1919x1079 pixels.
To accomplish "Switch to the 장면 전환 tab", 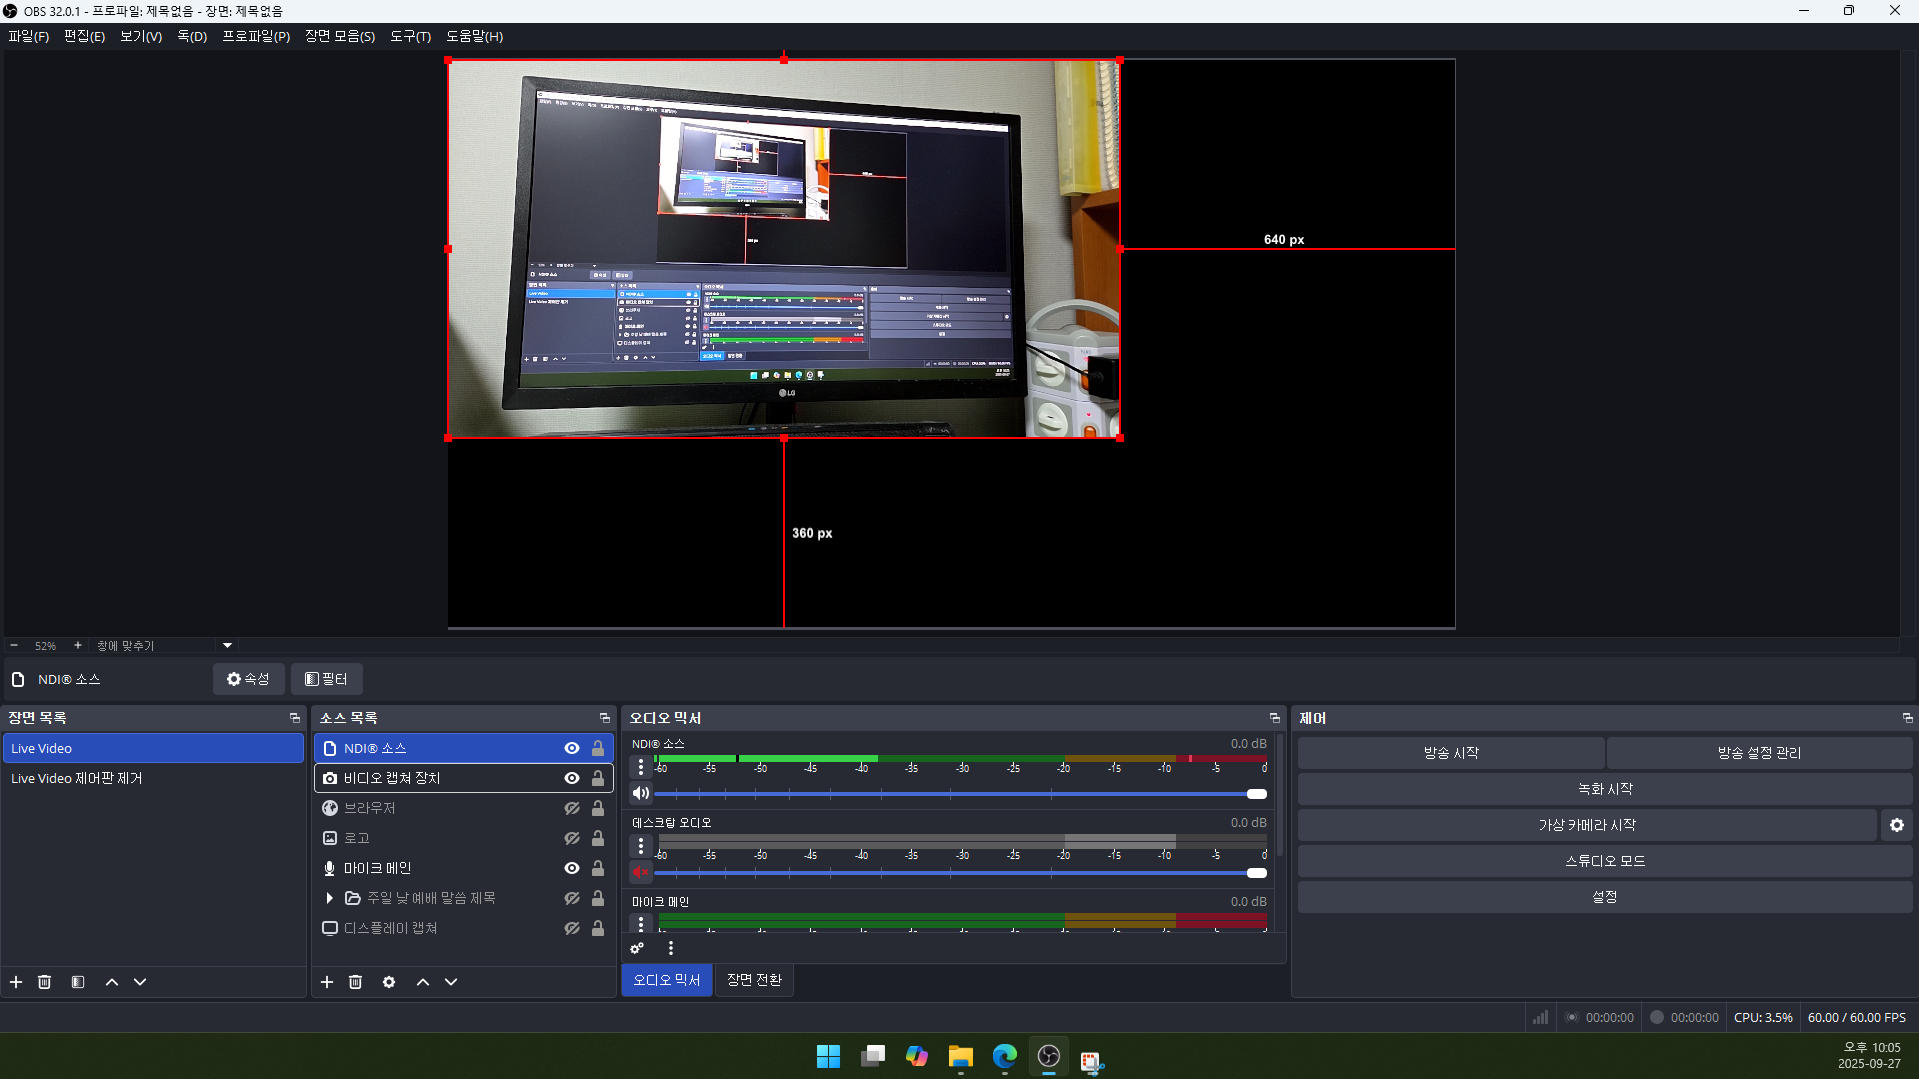I will click(754, 980).
